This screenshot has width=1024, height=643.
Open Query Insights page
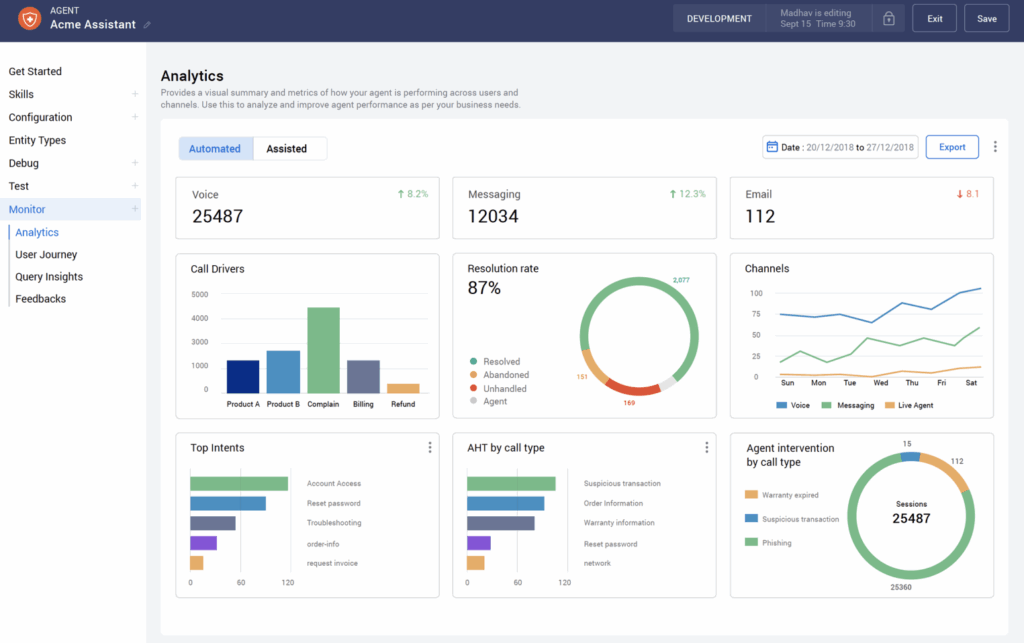pyautogui.click(x=49, y=277)
